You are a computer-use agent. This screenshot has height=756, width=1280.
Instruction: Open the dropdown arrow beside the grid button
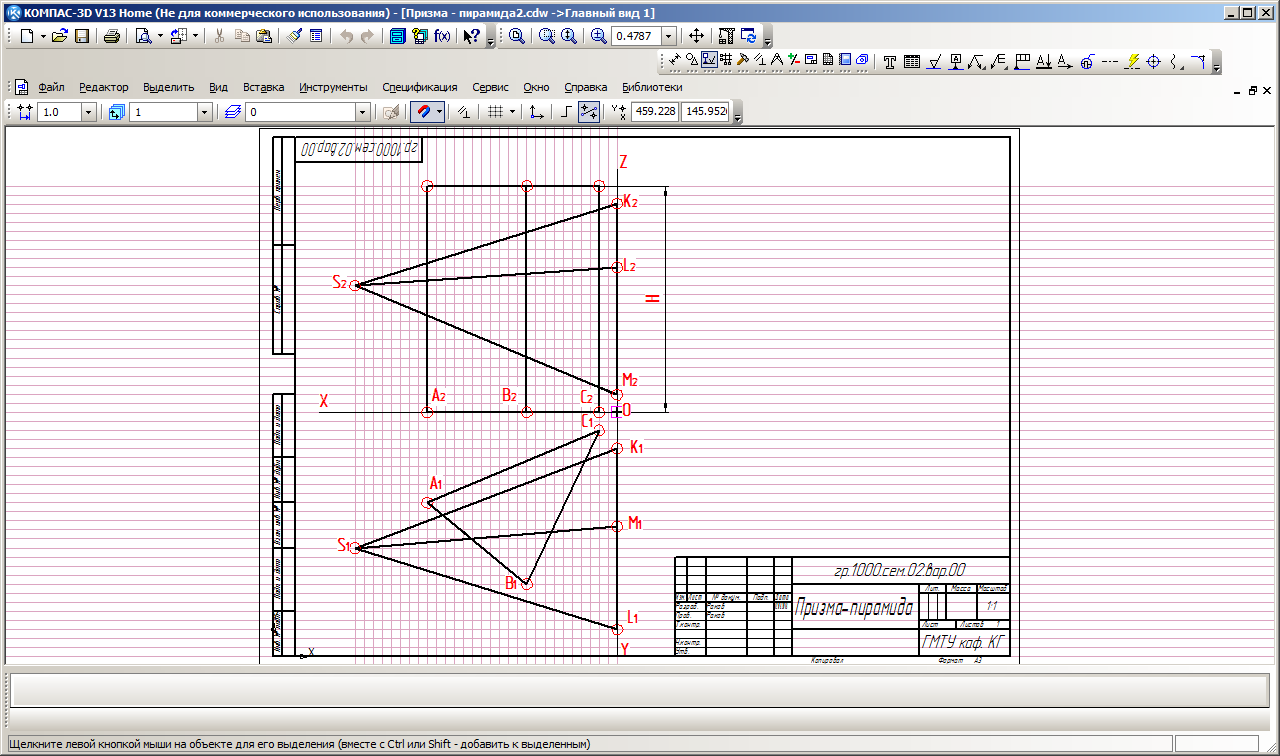512,112
